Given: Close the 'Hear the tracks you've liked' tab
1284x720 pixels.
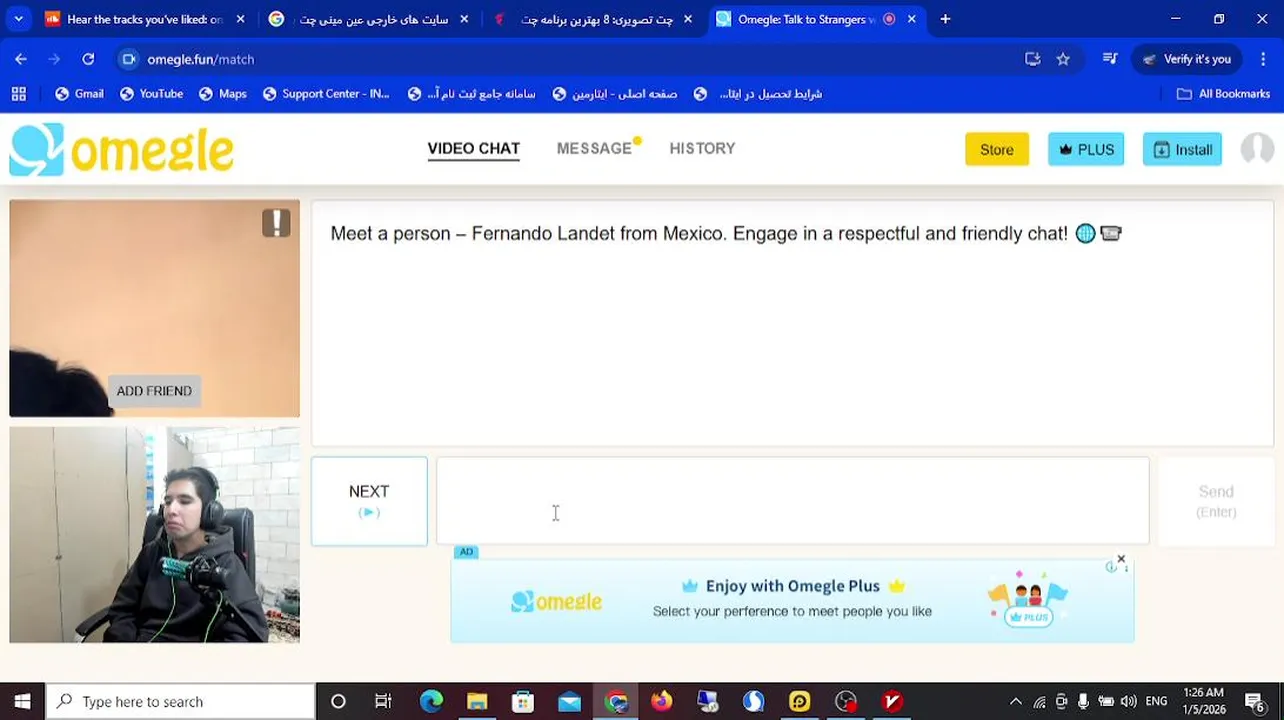Looking at the screenshot, I should pyautogui.click(x=240, y=19).
